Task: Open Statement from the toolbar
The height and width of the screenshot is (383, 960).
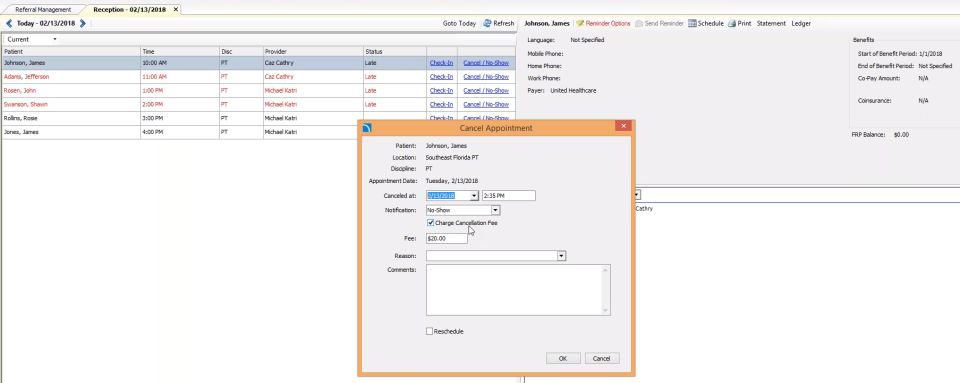Action: pos(771,24)
